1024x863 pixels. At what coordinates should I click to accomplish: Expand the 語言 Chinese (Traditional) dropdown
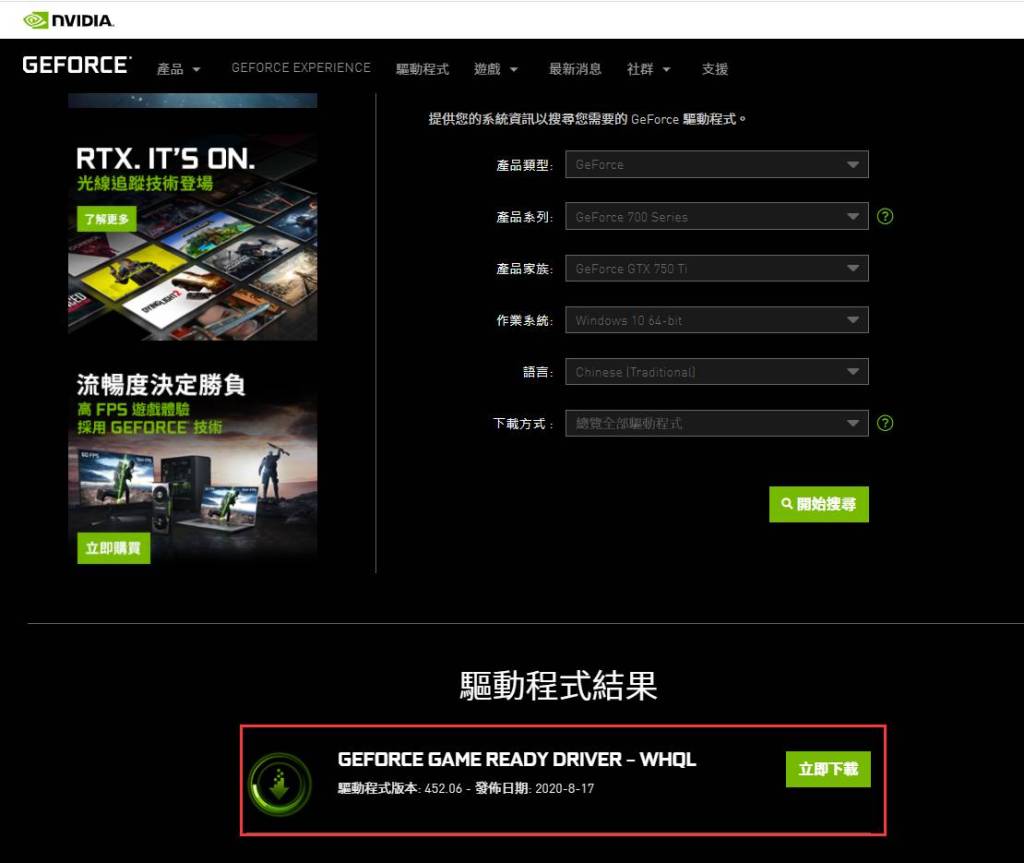[x=716, y=372]
